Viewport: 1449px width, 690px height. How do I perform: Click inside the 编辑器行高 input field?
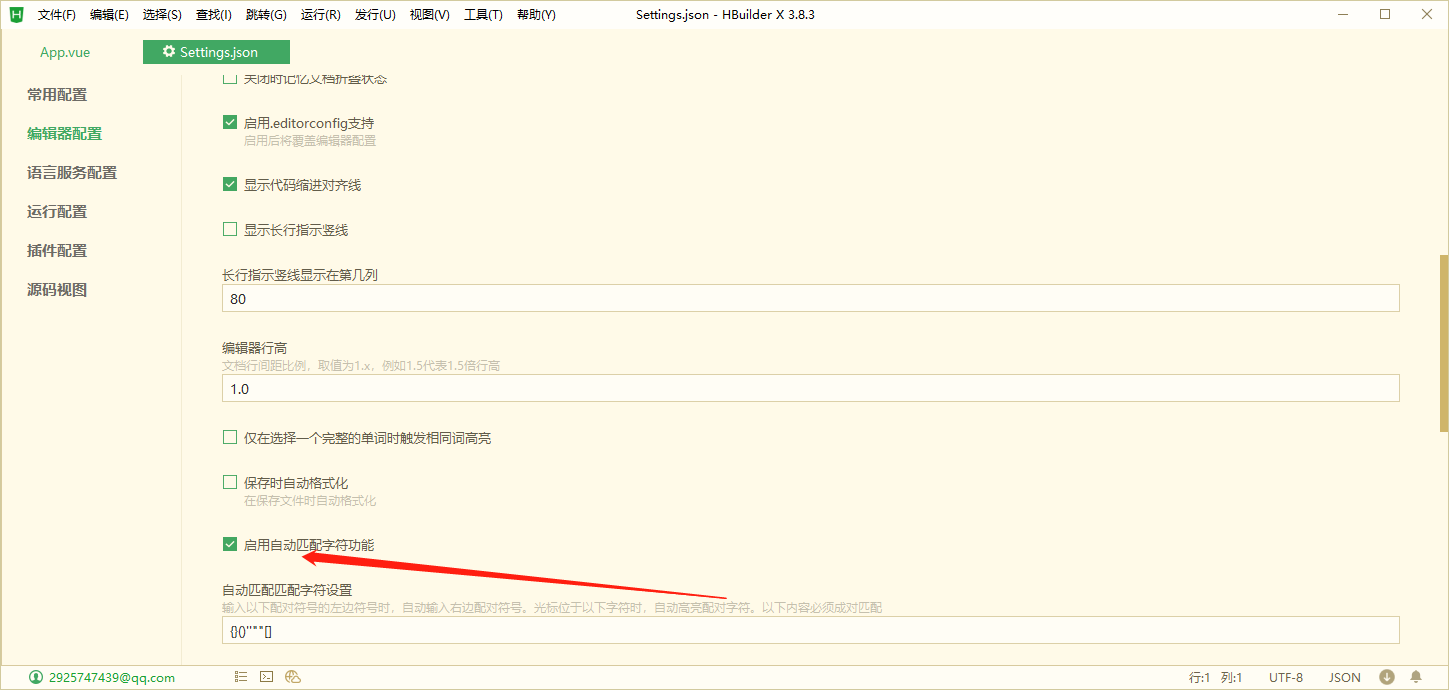(x=700, y=388)
